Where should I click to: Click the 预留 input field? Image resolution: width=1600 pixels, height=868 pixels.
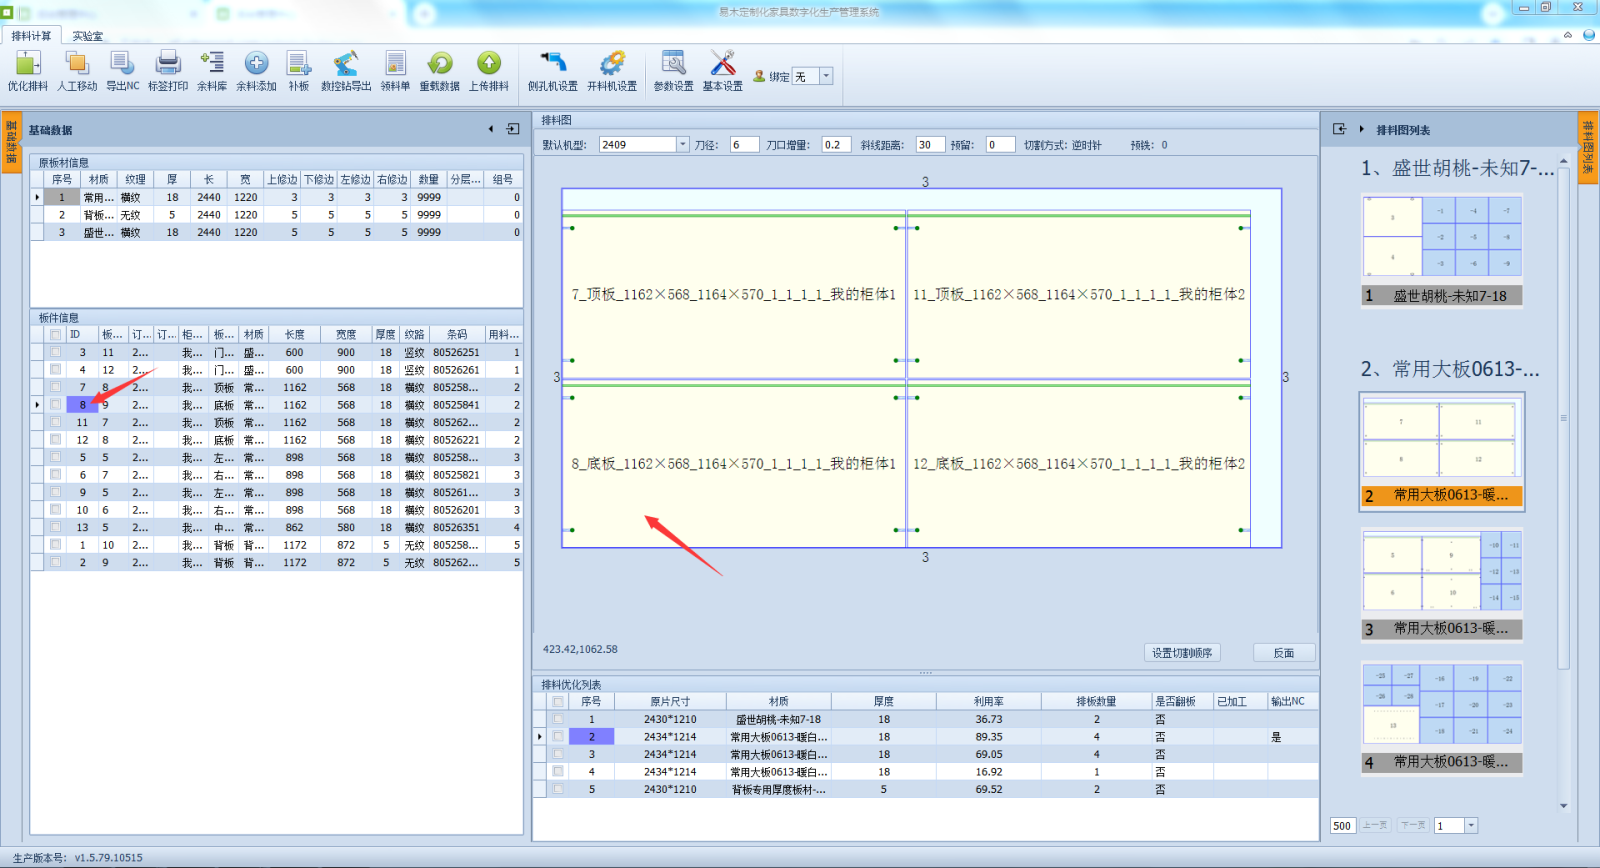pyautogui.click(x=1000, y=145)
